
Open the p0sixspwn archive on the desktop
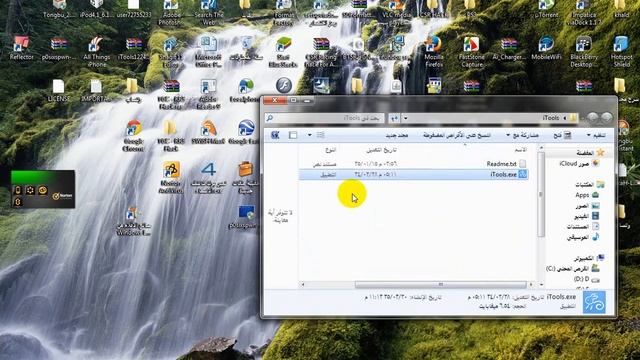[59, 49]
